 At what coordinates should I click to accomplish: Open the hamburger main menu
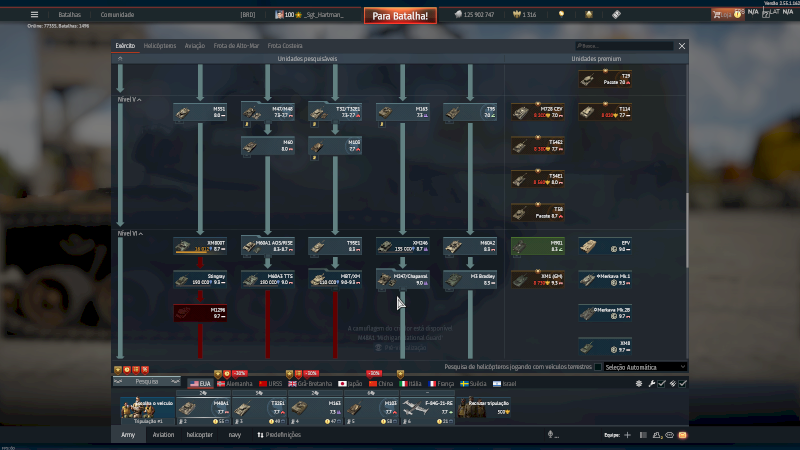(x=34, y=15)
